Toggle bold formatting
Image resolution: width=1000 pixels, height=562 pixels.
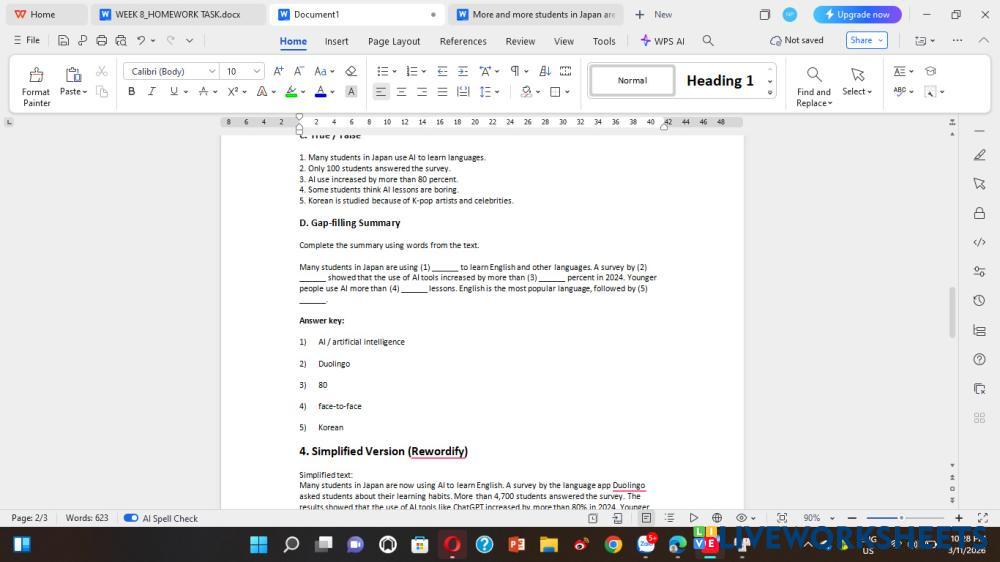pyautogui.click(x=131, y=91)
